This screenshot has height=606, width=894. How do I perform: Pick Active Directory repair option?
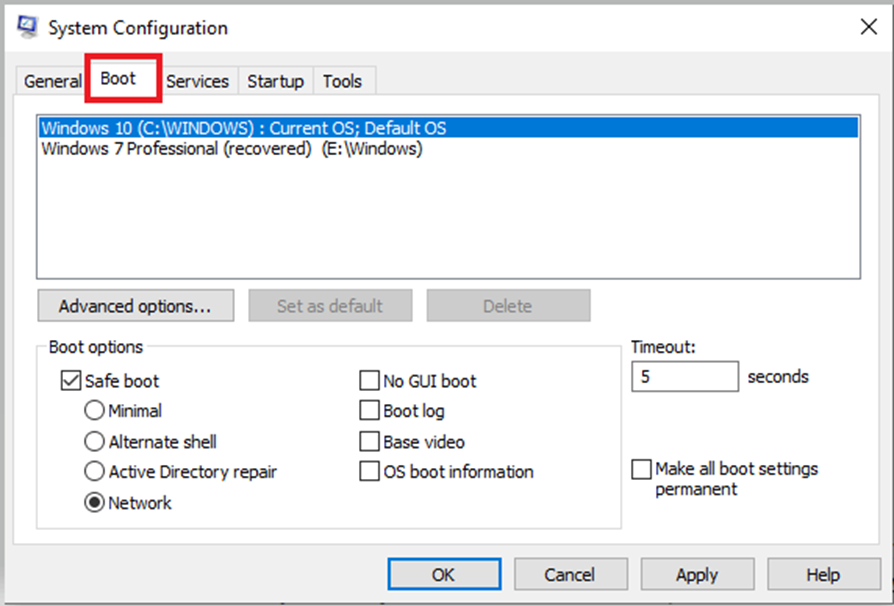click(95, 472)
